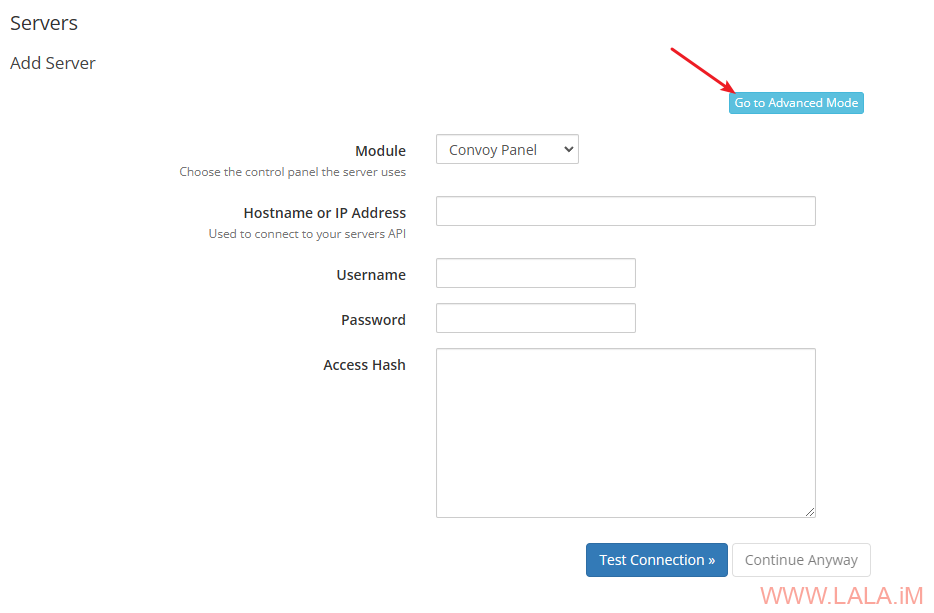This screenshot has height=613, width=934.
Task: Click into the Username text box
Action: pos(535,273)
